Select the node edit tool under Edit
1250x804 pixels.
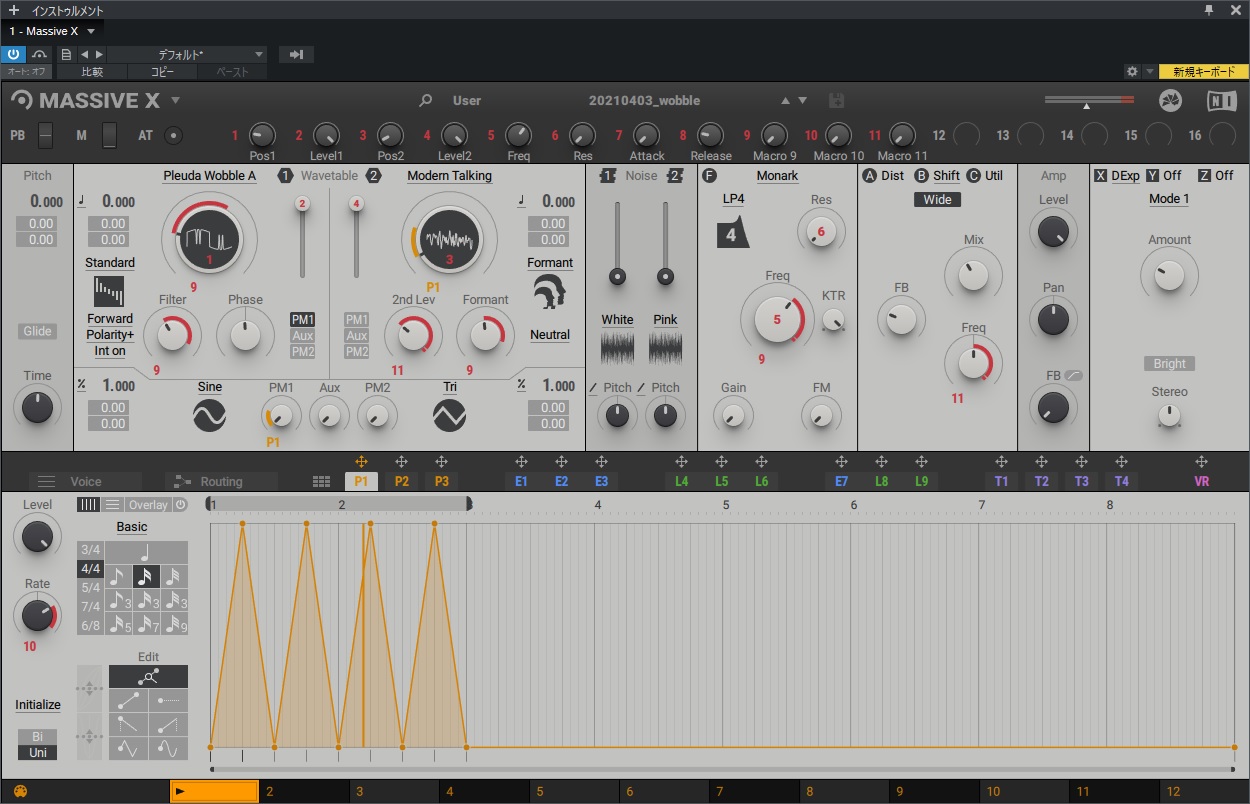[x=148, y=677]
